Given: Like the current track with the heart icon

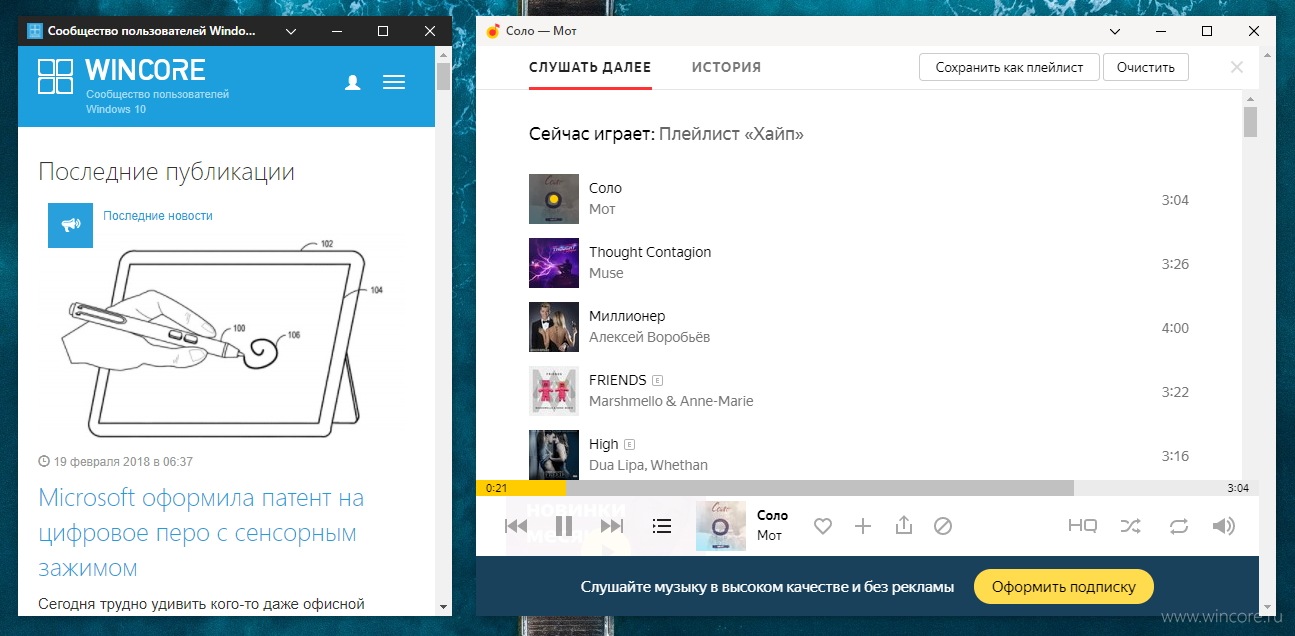Looking at the screenshot, I should pos(823,526).
